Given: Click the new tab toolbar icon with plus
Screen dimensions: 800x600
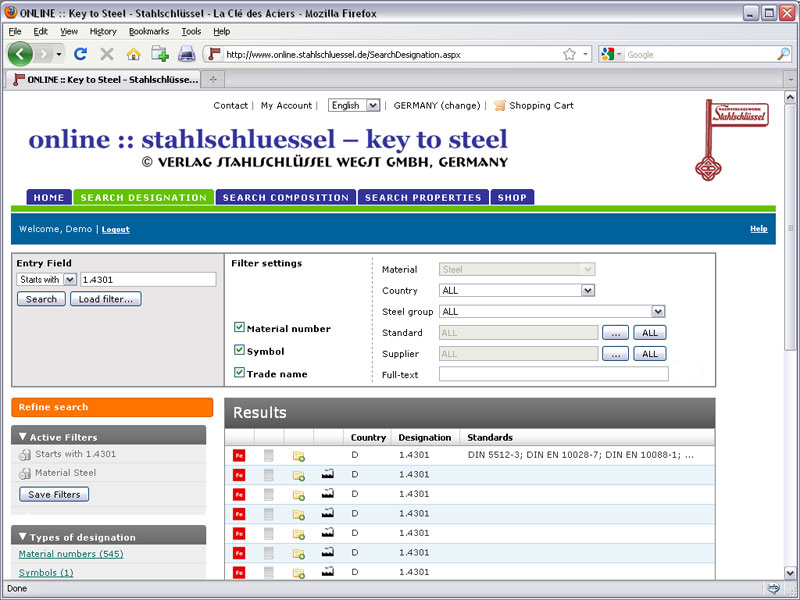Looking at the screenshot, I should pos(160,54).
